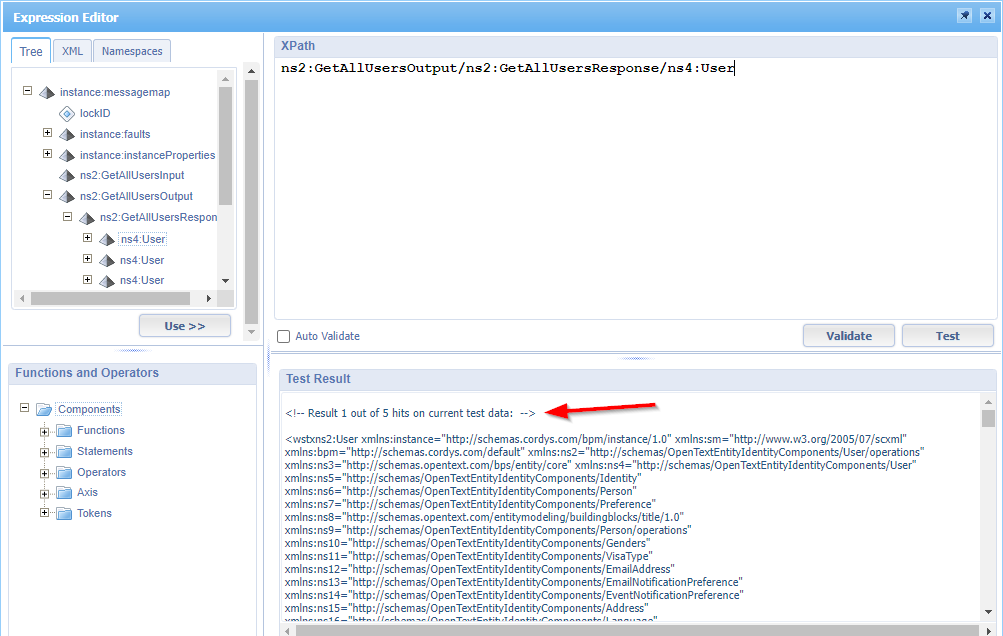1003x636 pixels.
Task: Click the Use >> button
Action: (184, 326)
